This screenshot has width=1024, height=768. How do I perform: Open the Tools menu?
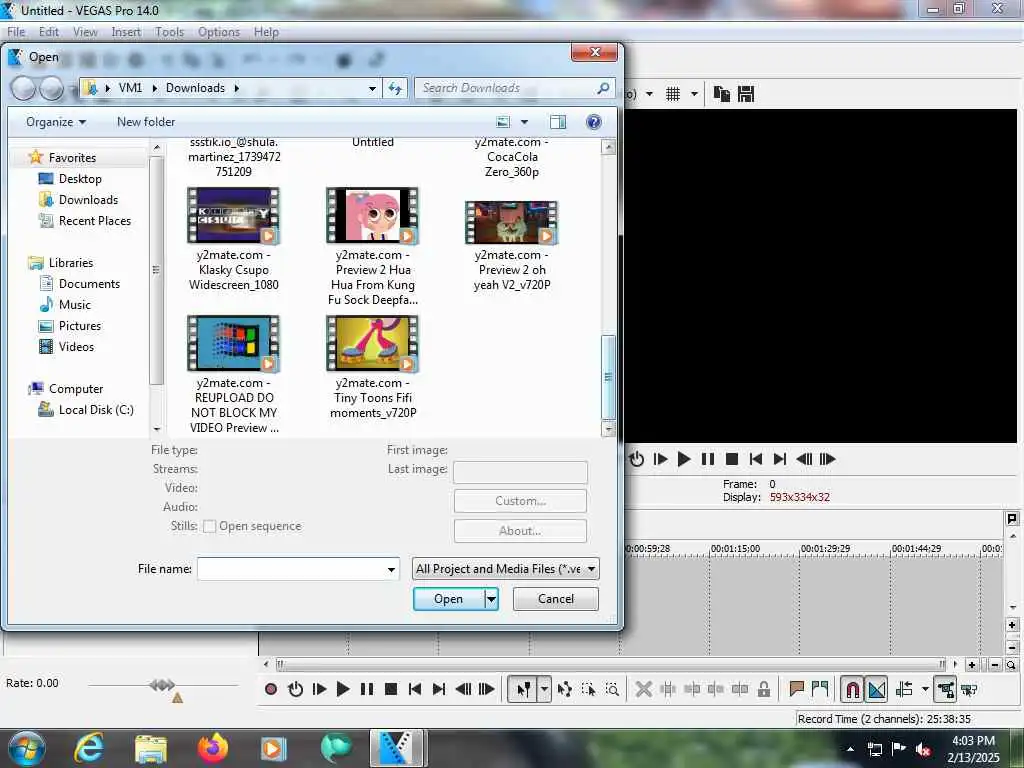[x=169, y=32]
